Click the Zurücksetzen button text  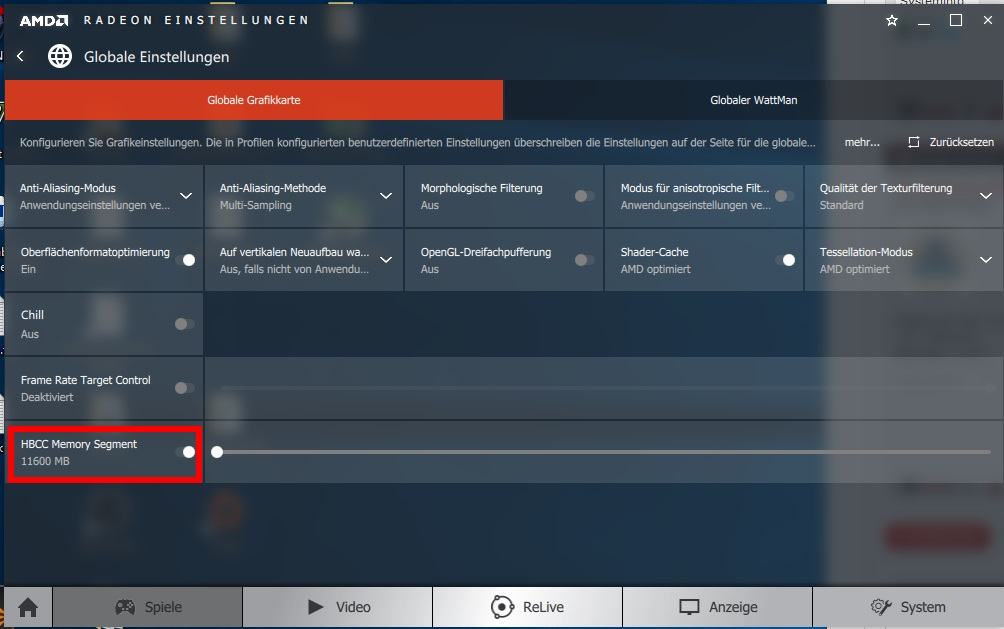pos(962,142)
